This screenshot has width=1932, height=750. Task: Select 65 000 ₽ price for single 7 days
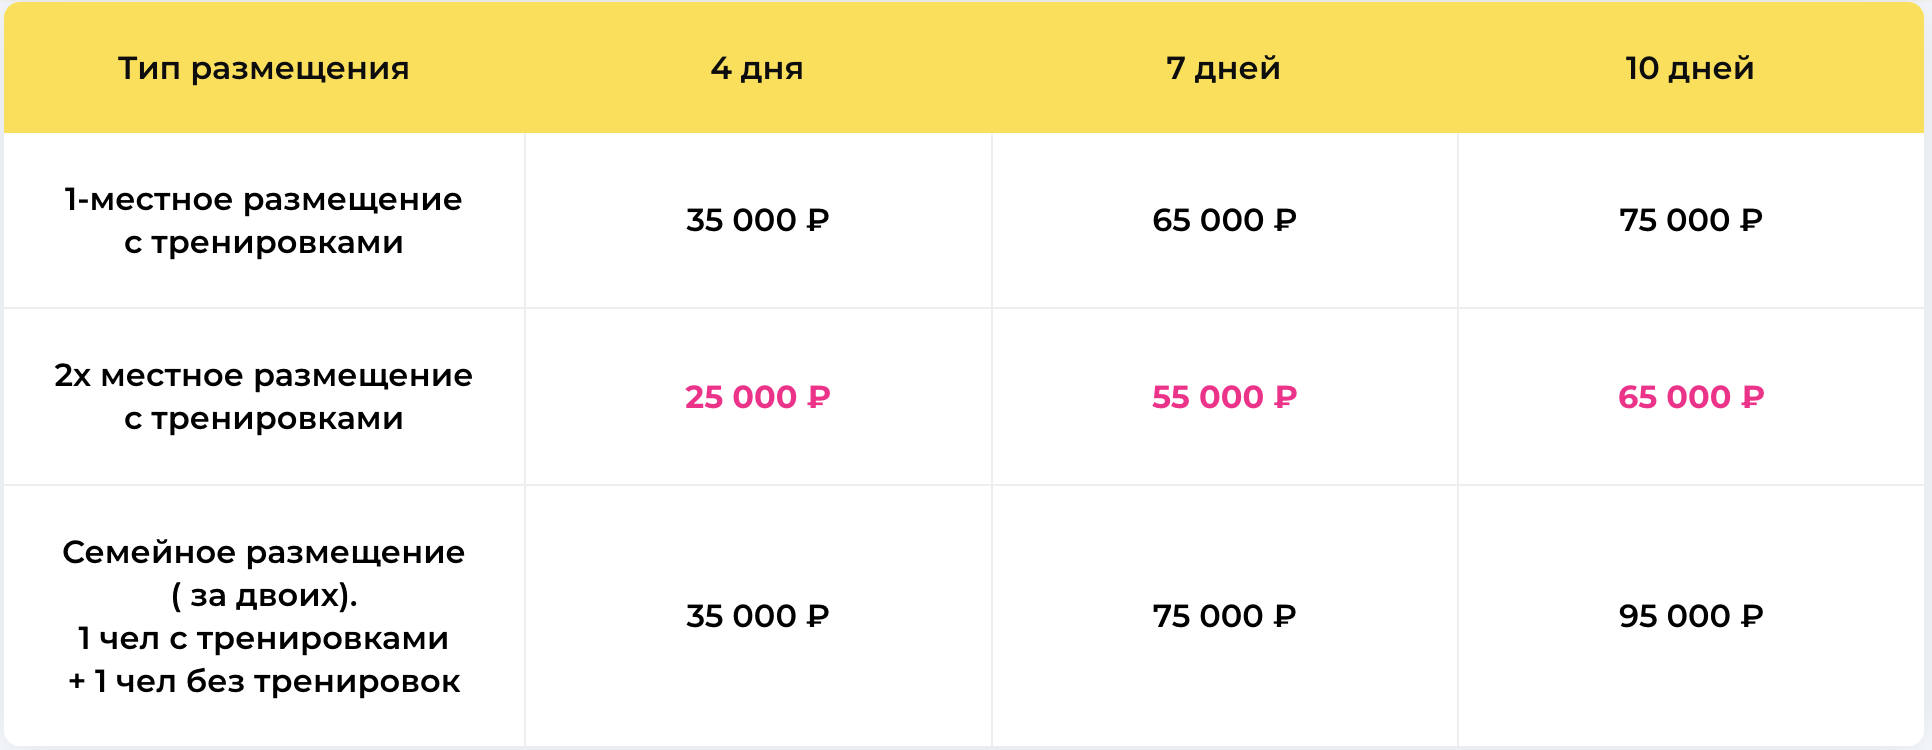pyautogui.click(x=1224, y=220)
